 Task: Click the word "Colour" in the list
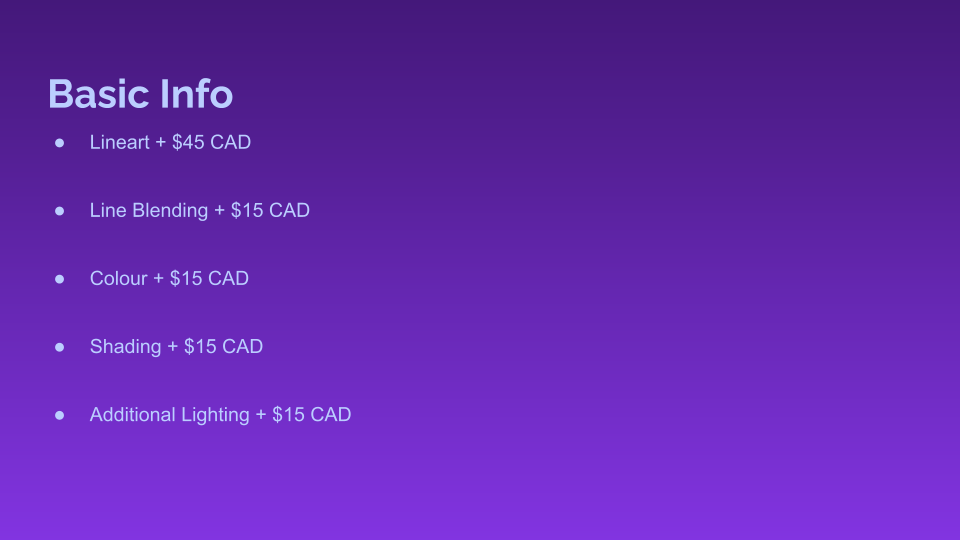pyautogui.click(x=118, y=278)
